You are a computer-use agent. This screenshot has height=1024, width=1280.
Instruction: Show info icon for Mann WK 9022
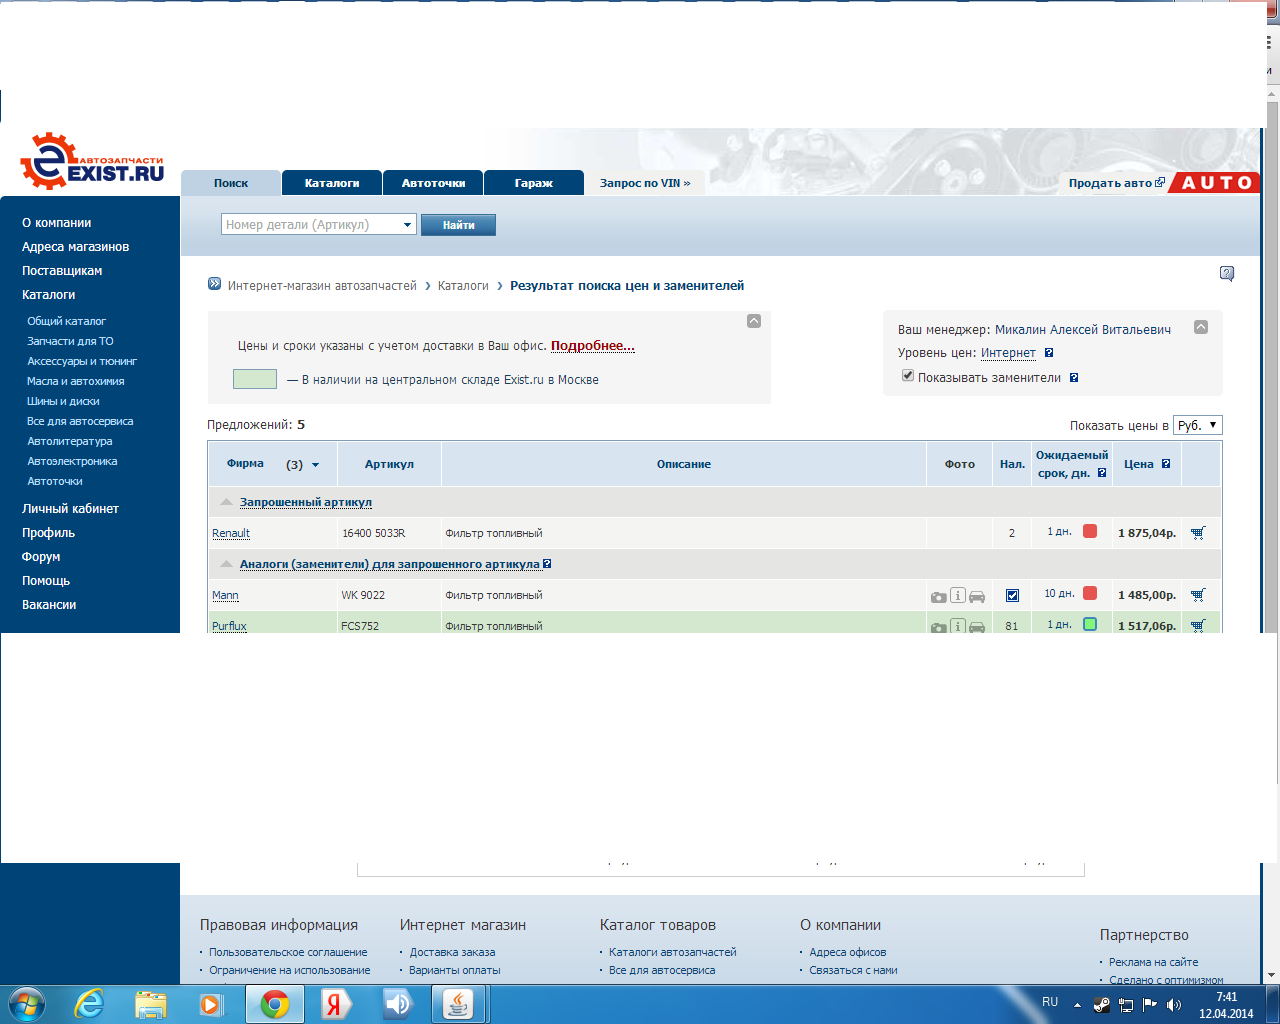point(958,596)
